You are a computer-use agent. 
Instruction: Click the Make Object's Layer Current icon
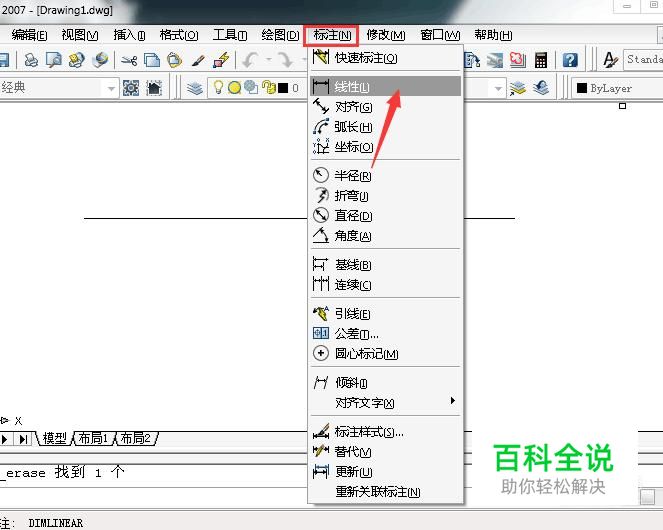(518, 88)
